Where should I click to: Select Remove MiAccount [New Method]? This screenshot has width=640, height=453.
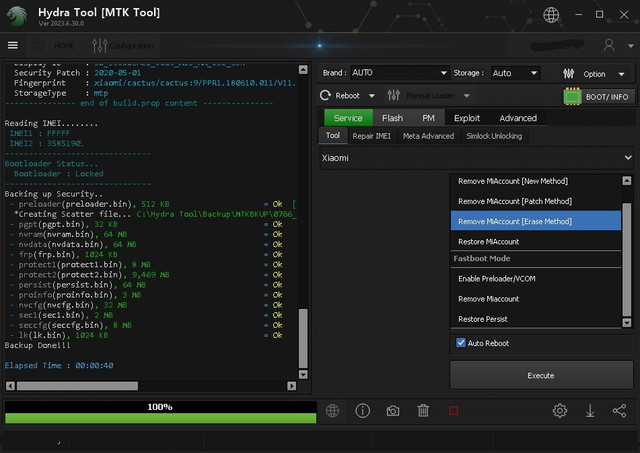(536, 181)
